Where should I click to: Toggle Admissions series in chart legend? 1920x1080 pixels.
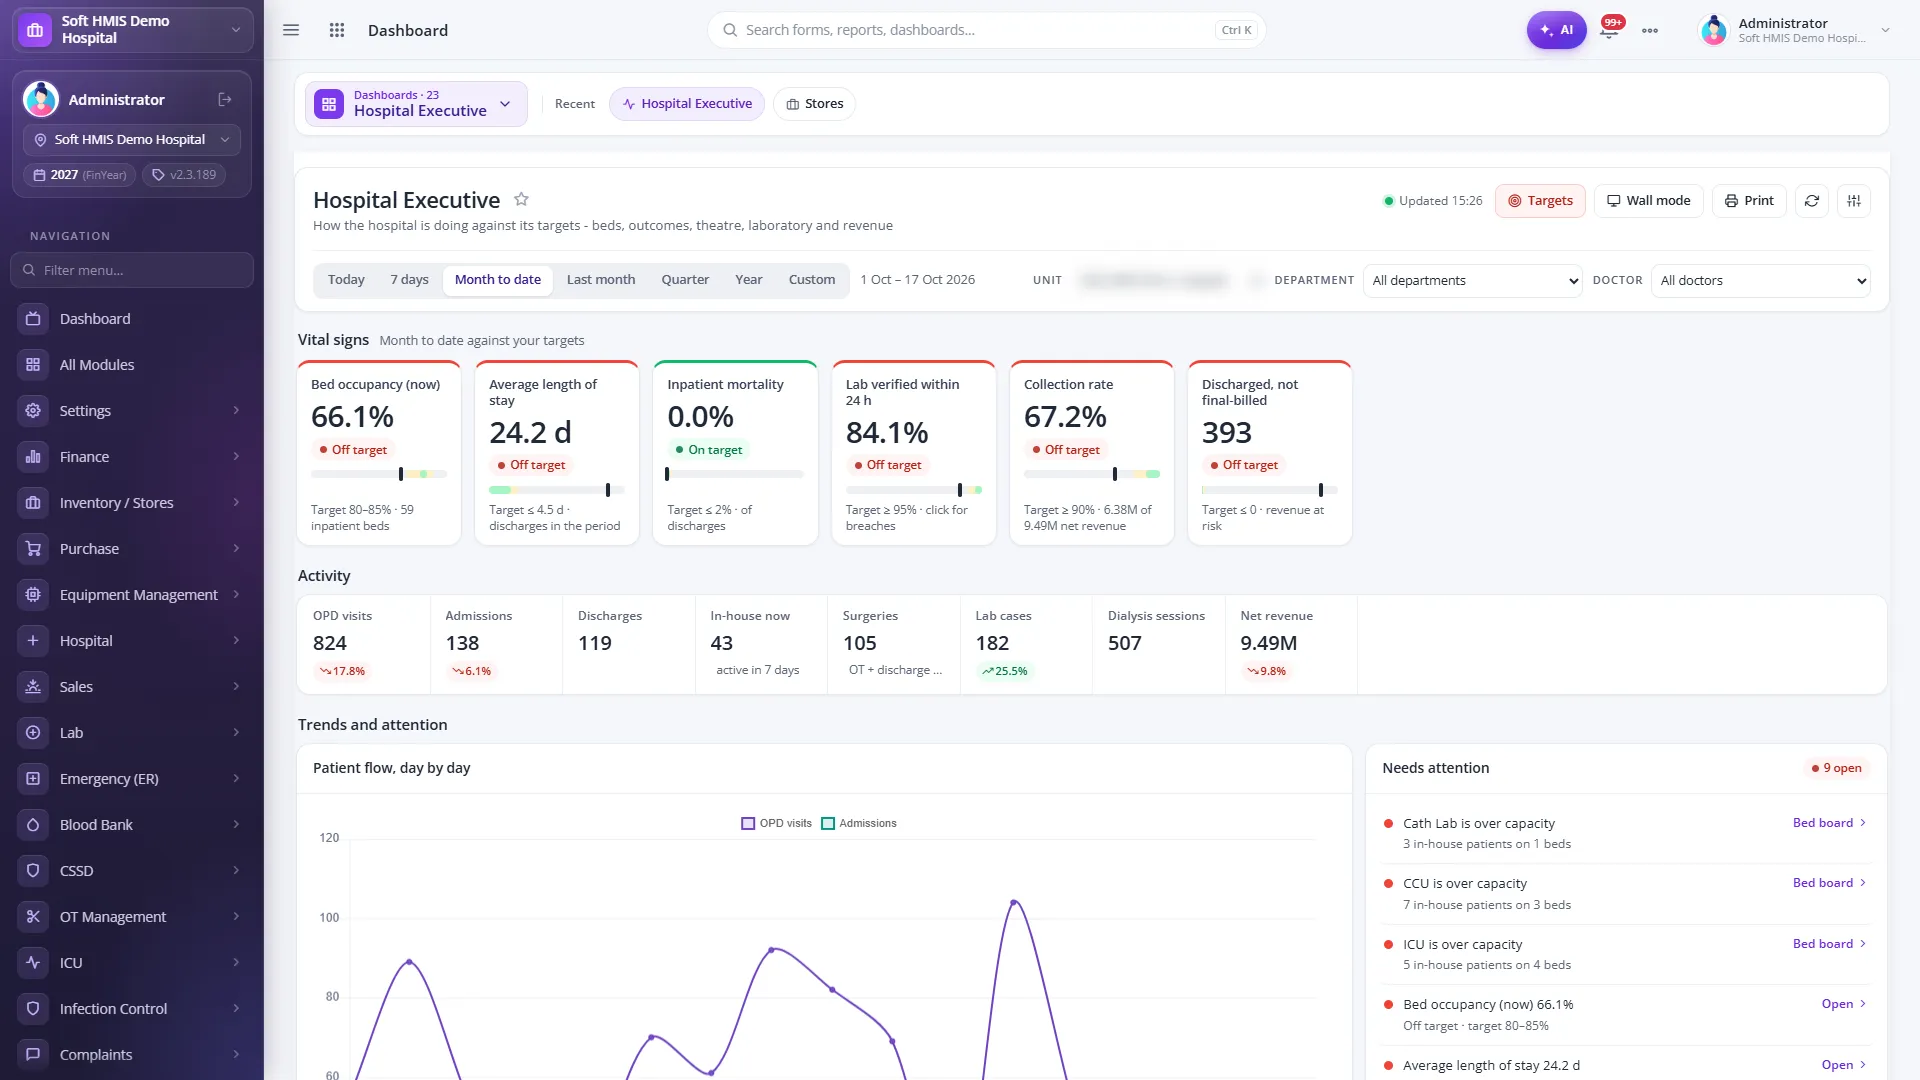tap(859, 823)
